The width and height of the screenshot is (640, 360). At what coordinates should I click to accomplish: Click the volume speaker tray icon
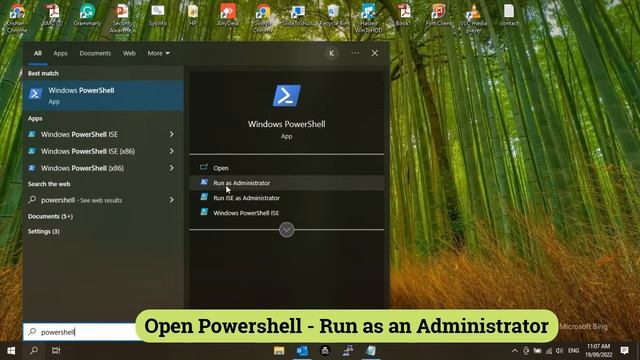point(560,351)
